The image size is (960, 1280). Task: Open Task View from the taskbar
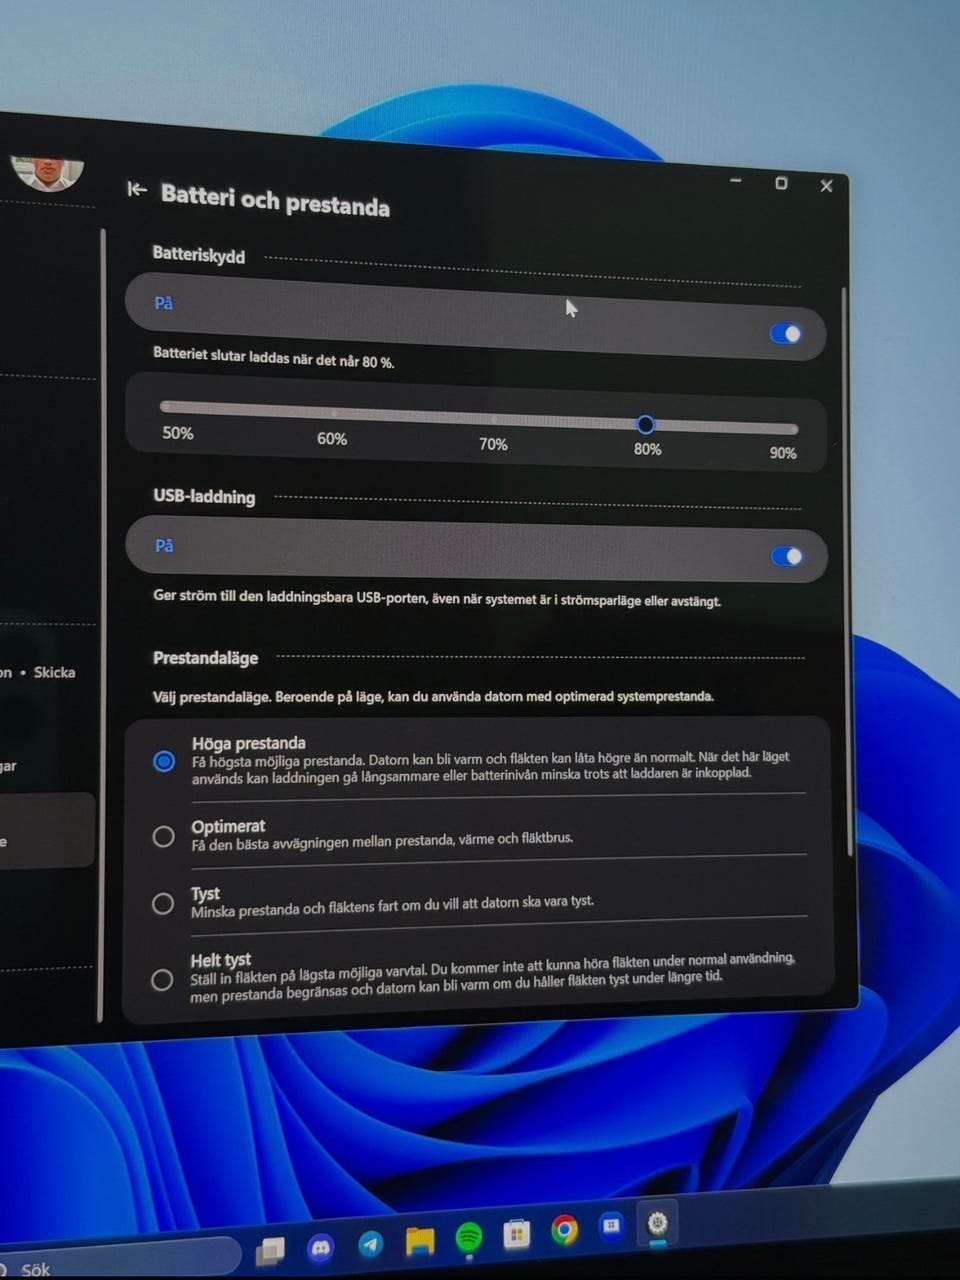pyautogui.click(x=270, y=1250)
